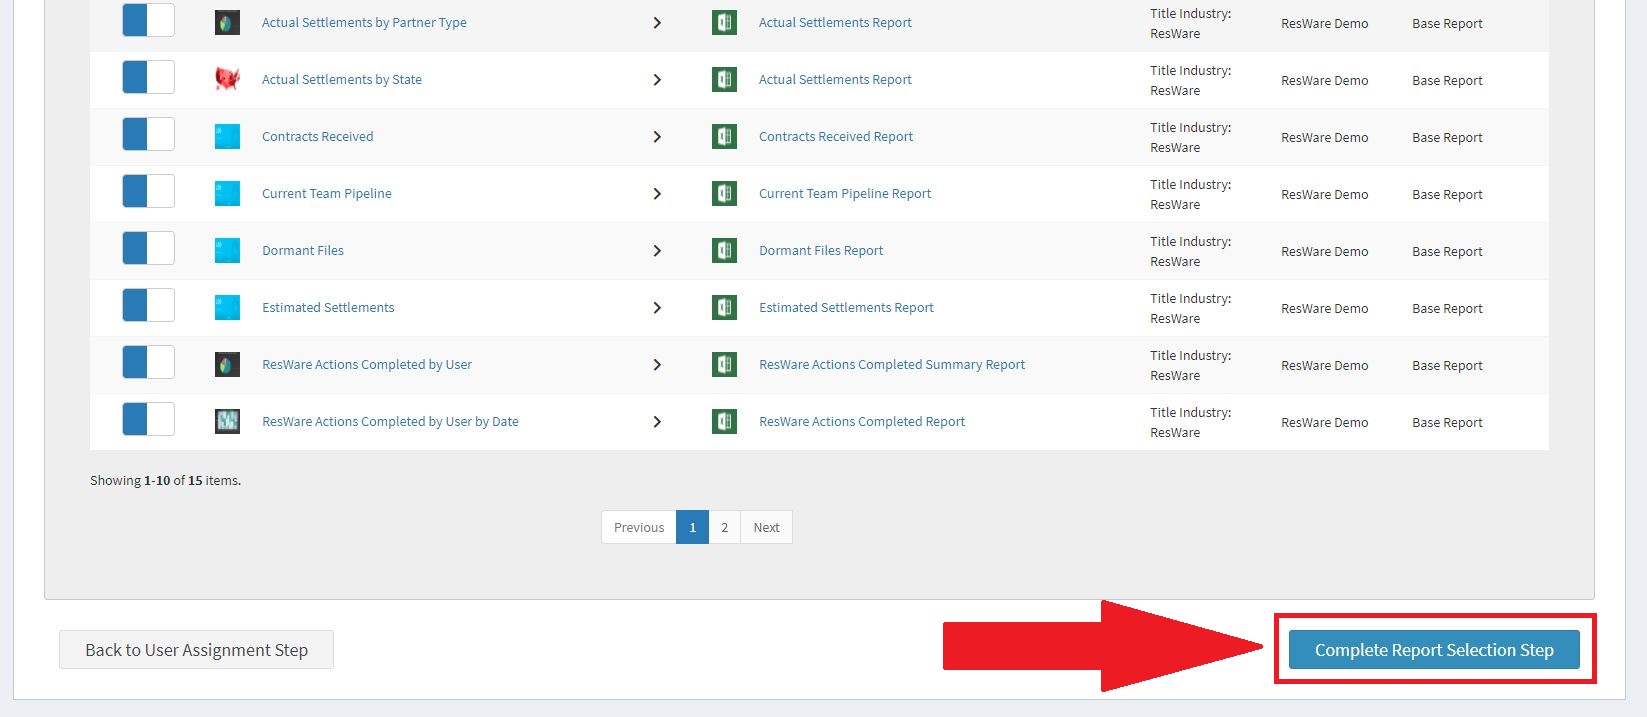Screen dimensions: 1647x717
Task: Click Excel icon beside Dormant Files Report
Action: 724,250
